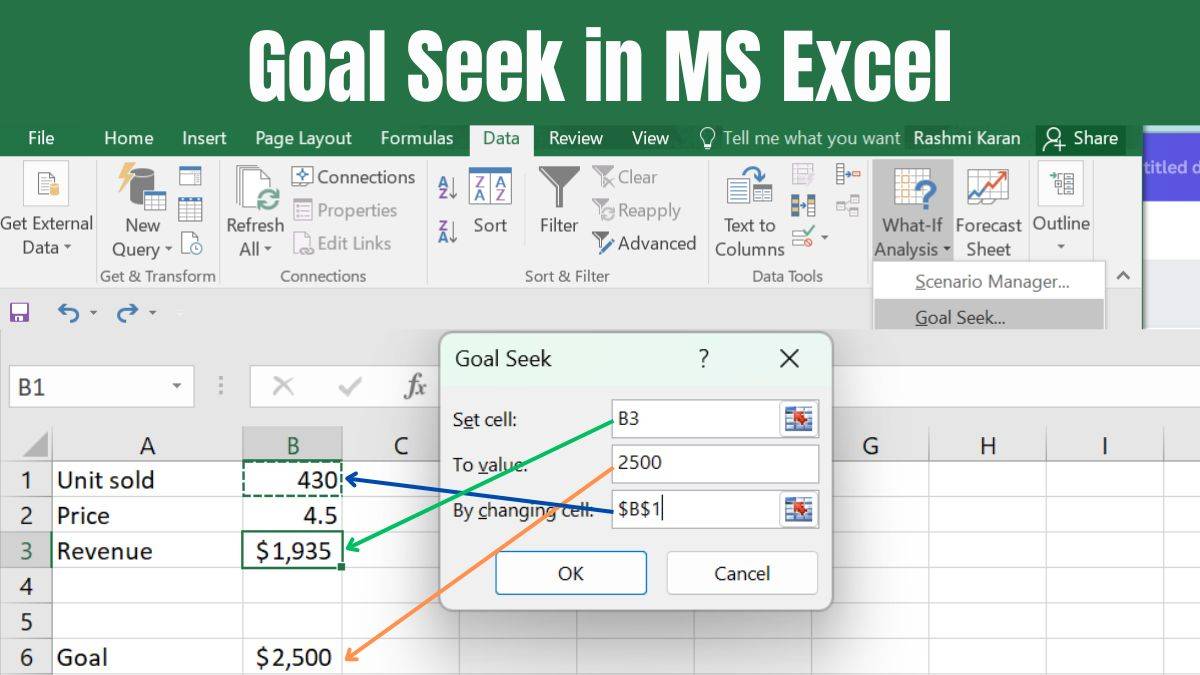Viewport: 1200px width, 675px height.
Task: Switch to the Insert tab
Action: tap(204, 138)
